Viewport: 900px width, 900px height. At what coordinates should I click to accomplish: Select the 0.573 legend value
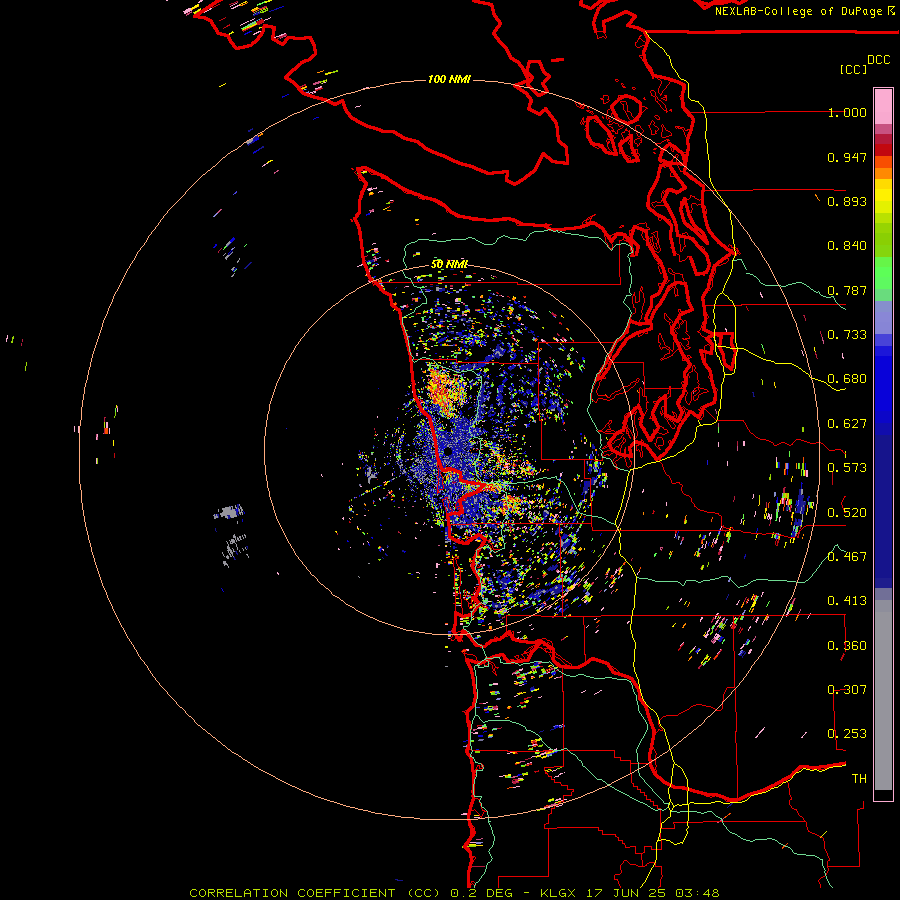(x=847, y=468)
